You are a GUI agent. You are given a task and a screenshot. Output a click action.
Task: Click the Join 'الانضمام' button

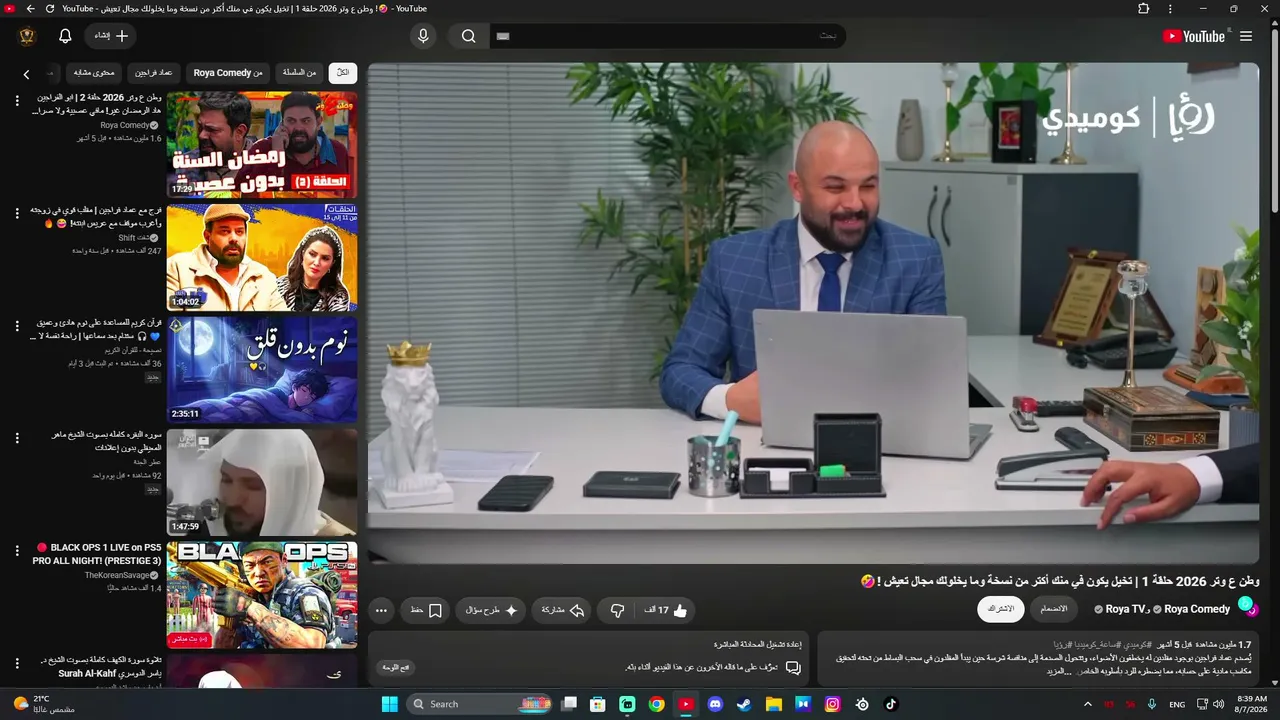point(1054,609)
